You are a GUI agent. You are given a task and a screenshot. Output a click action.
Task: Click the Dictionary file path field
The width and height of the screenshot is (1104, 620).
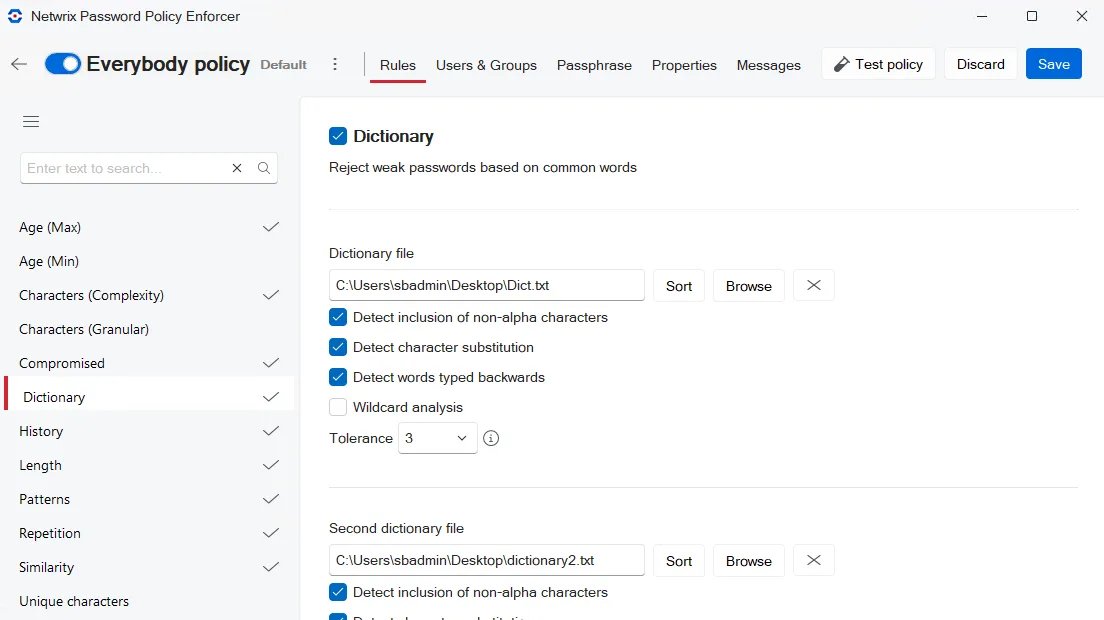point(487,285)
